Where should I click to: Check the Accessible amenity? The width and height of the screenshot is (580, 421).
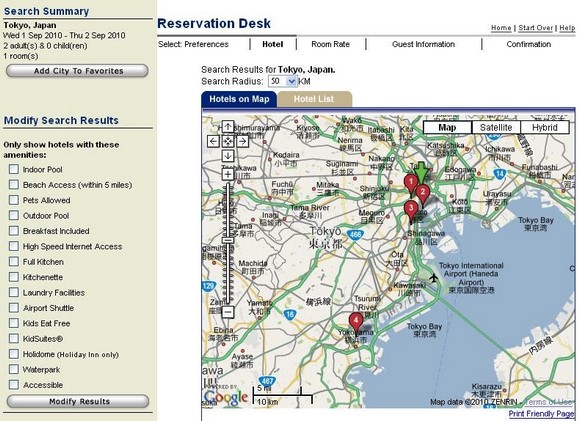click(14, 385)
